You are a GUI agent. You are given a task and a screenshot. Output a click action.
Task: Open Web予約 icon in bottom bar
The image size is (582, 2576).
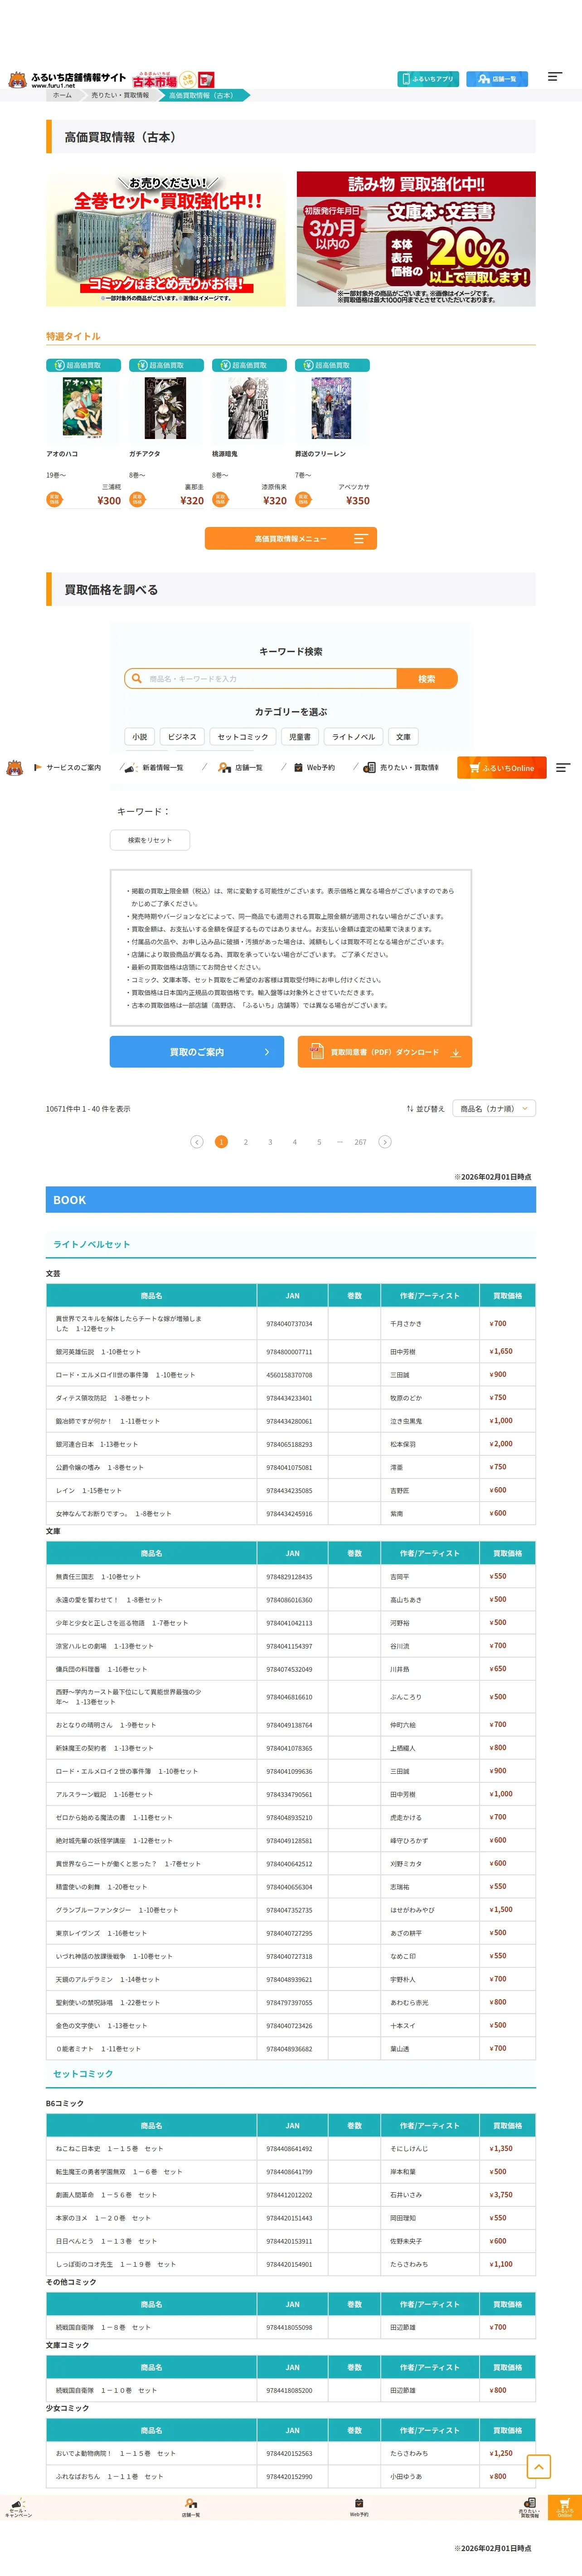coord(359,2507)
